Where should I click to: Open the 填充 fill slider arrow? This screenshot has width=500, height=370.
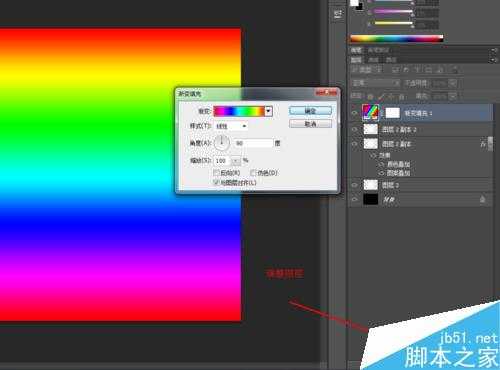point(453,97)
